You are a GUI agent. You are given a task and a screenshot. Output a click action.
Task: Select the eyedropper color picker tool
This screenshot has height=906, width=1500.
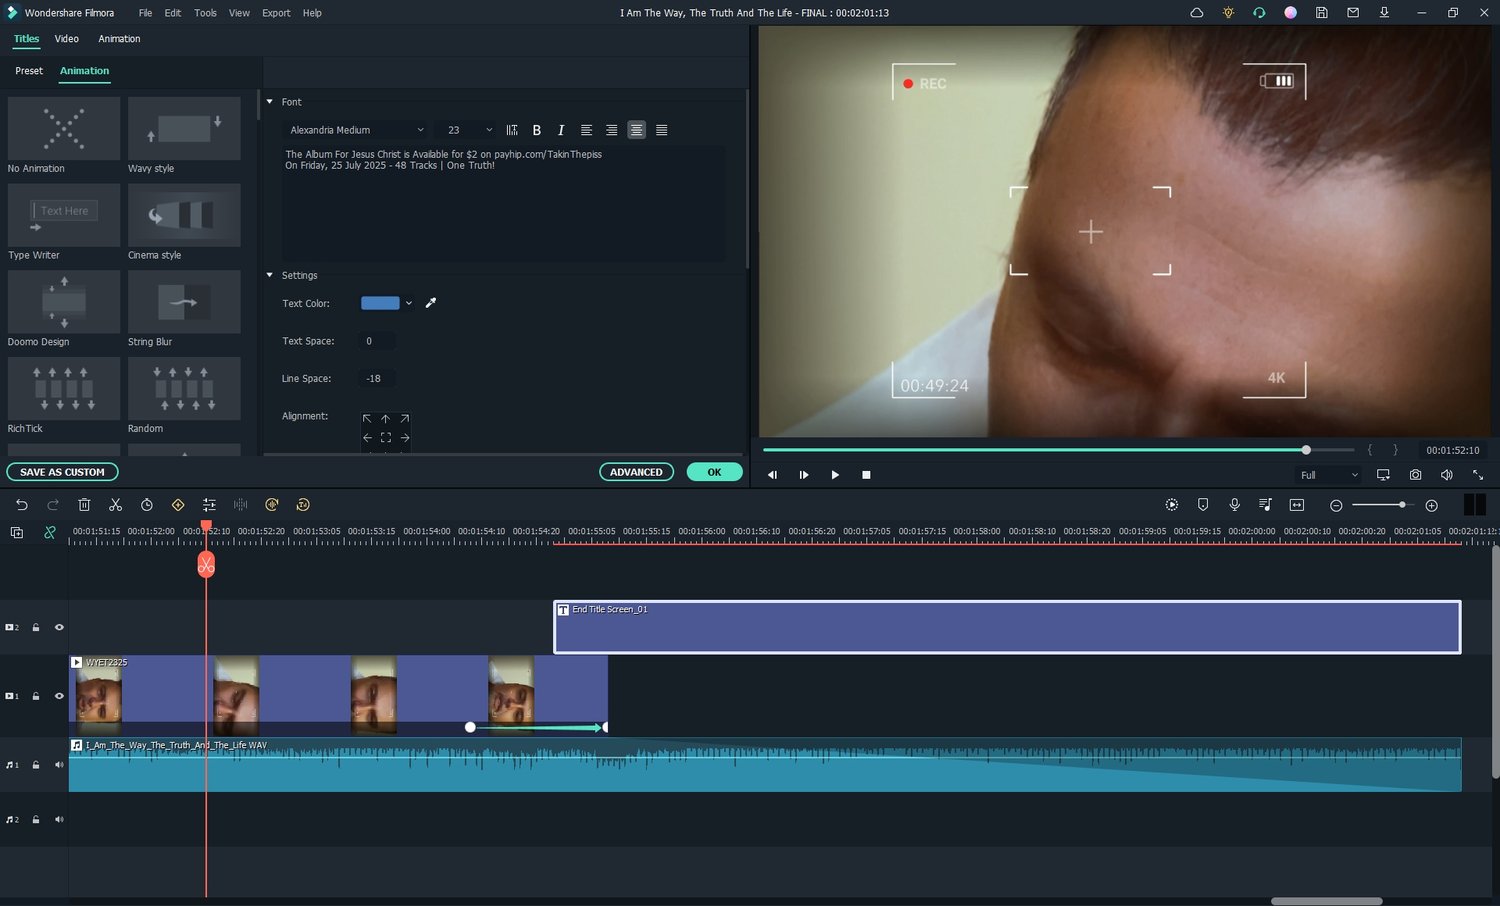431,303
